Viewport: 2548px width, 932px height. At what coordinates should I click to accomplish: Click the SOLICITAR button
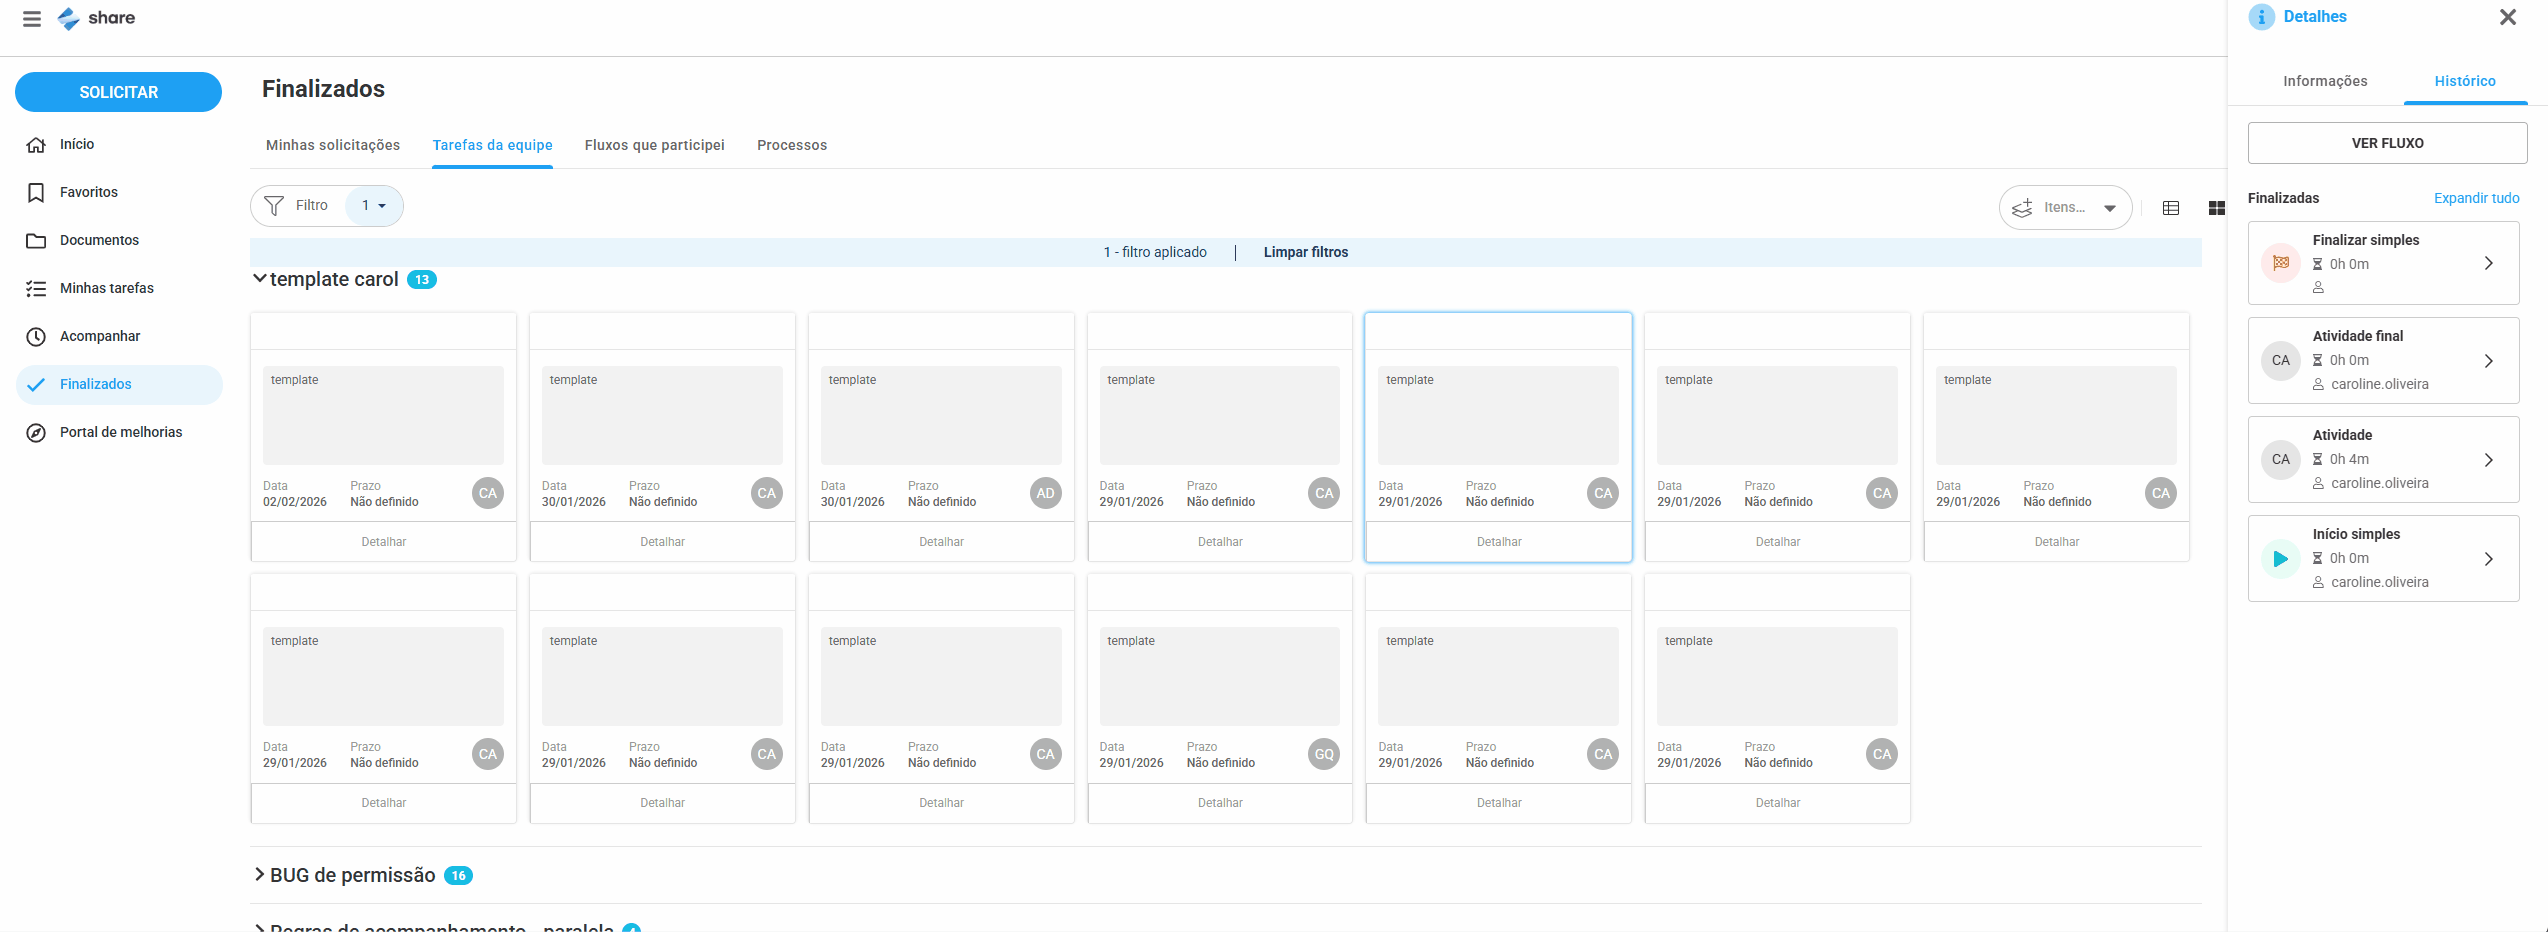click(118, 92)
